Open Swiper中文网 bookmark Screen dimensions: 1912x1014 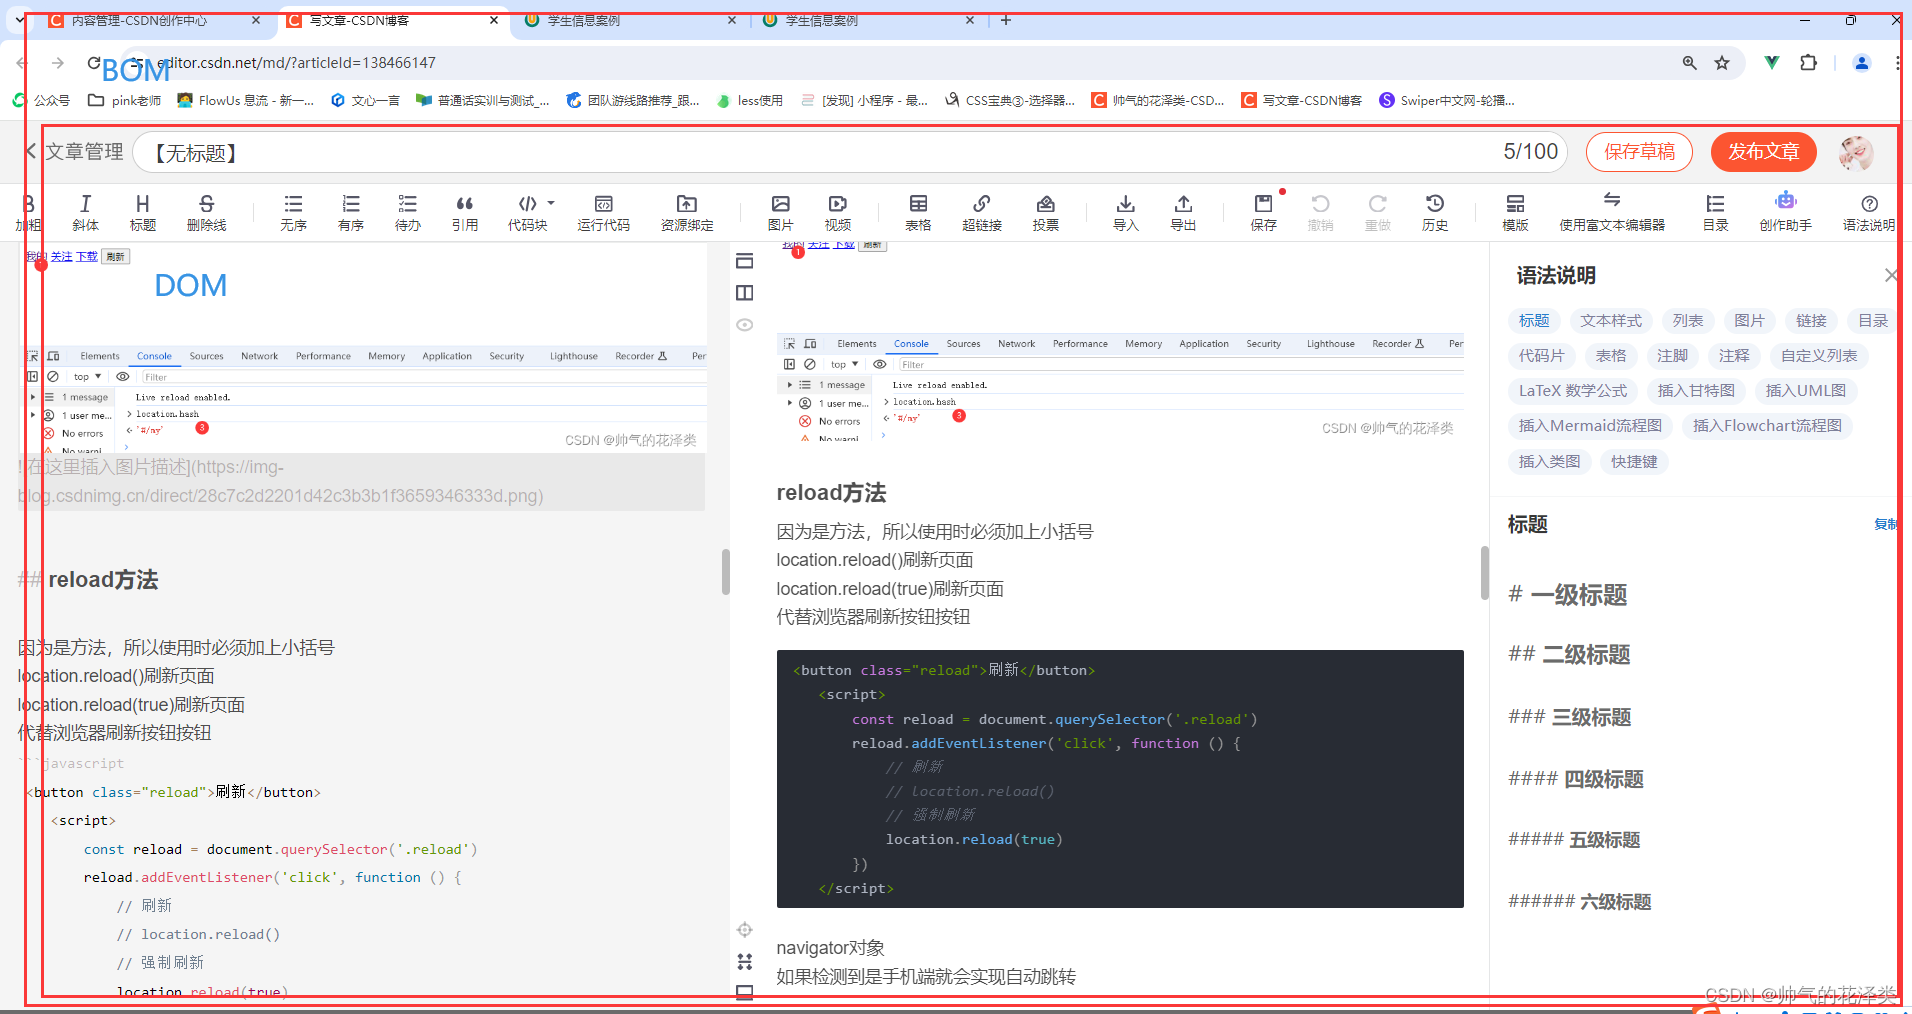coord(1446,100)
